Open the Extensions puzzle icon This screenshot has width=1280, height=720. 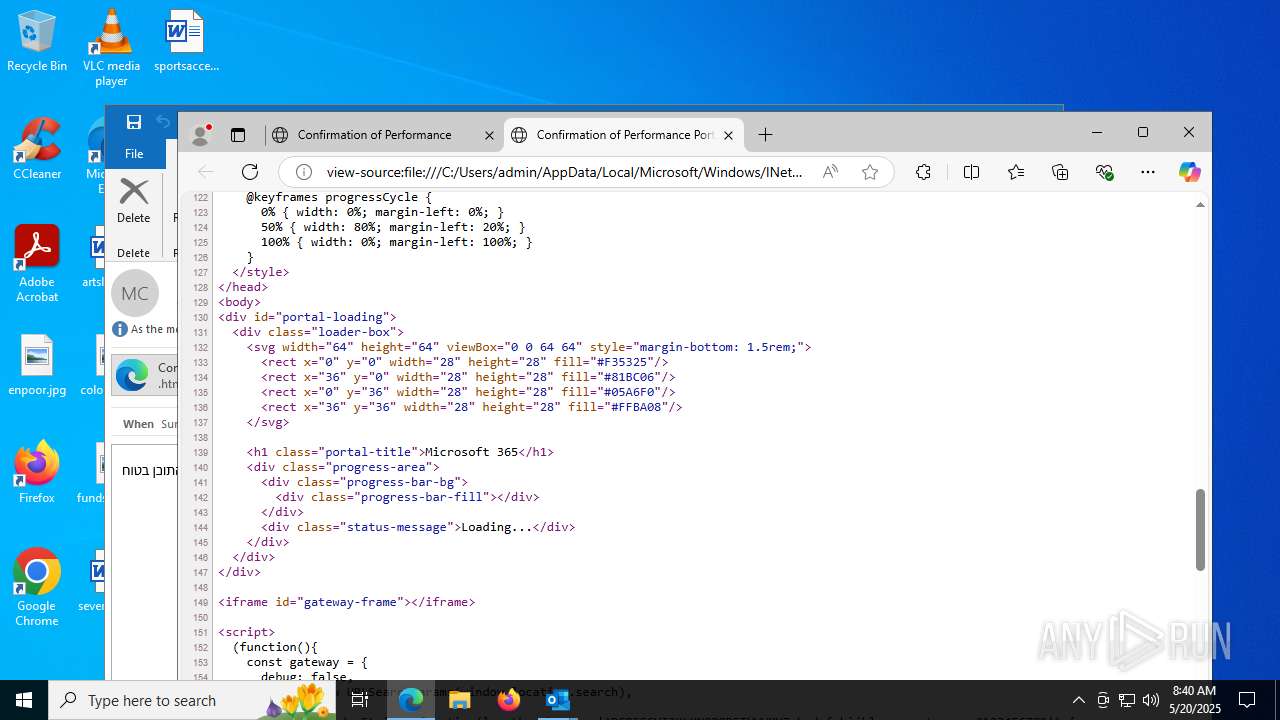(x=923, y=172)
